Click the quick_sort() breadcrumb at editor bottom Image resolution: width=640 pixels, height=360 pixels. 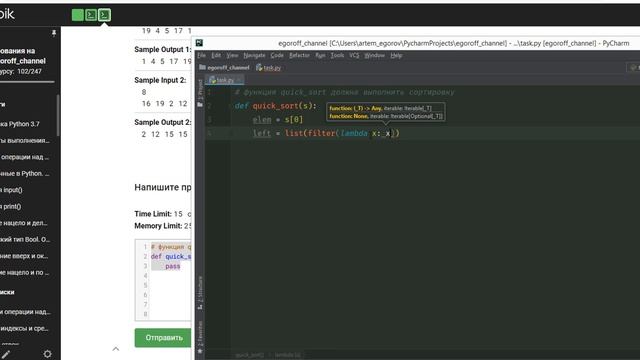[x=249, y=355]
